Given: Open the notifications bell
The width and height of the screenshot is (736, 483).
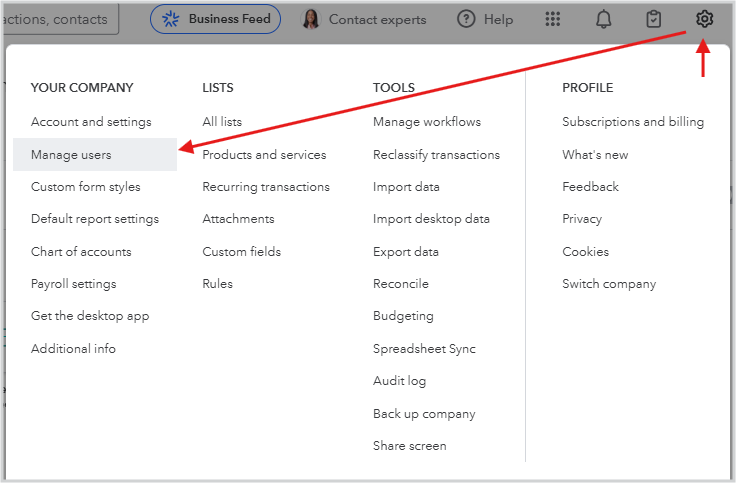Looking at the screenshot, I should [603, 19].
